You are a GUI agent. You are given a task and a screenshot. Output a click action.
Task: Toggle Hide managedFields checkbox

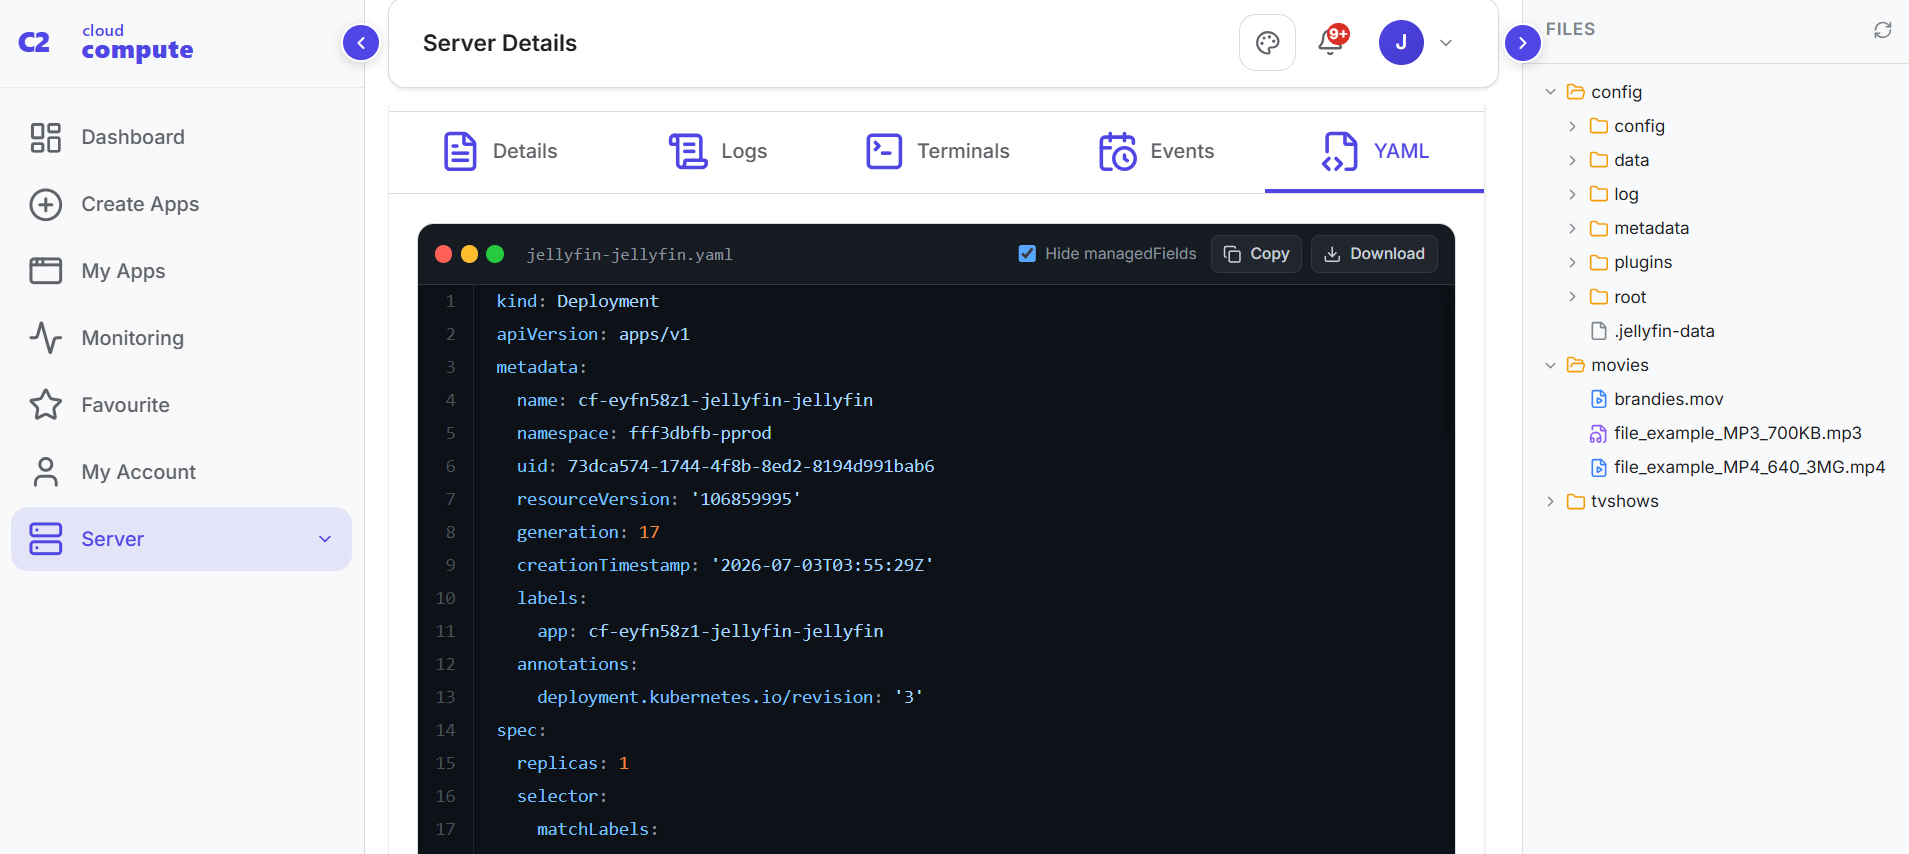1027,254
